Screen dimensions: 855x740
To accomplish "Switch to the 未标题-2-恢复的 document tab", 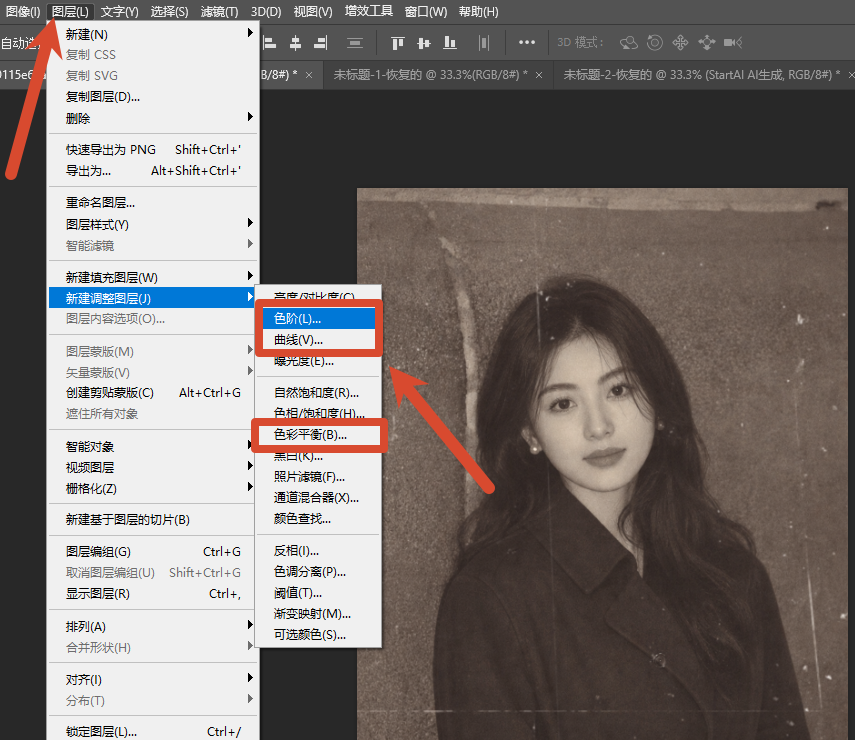I will pyautogui.click(x=702, y=75).
